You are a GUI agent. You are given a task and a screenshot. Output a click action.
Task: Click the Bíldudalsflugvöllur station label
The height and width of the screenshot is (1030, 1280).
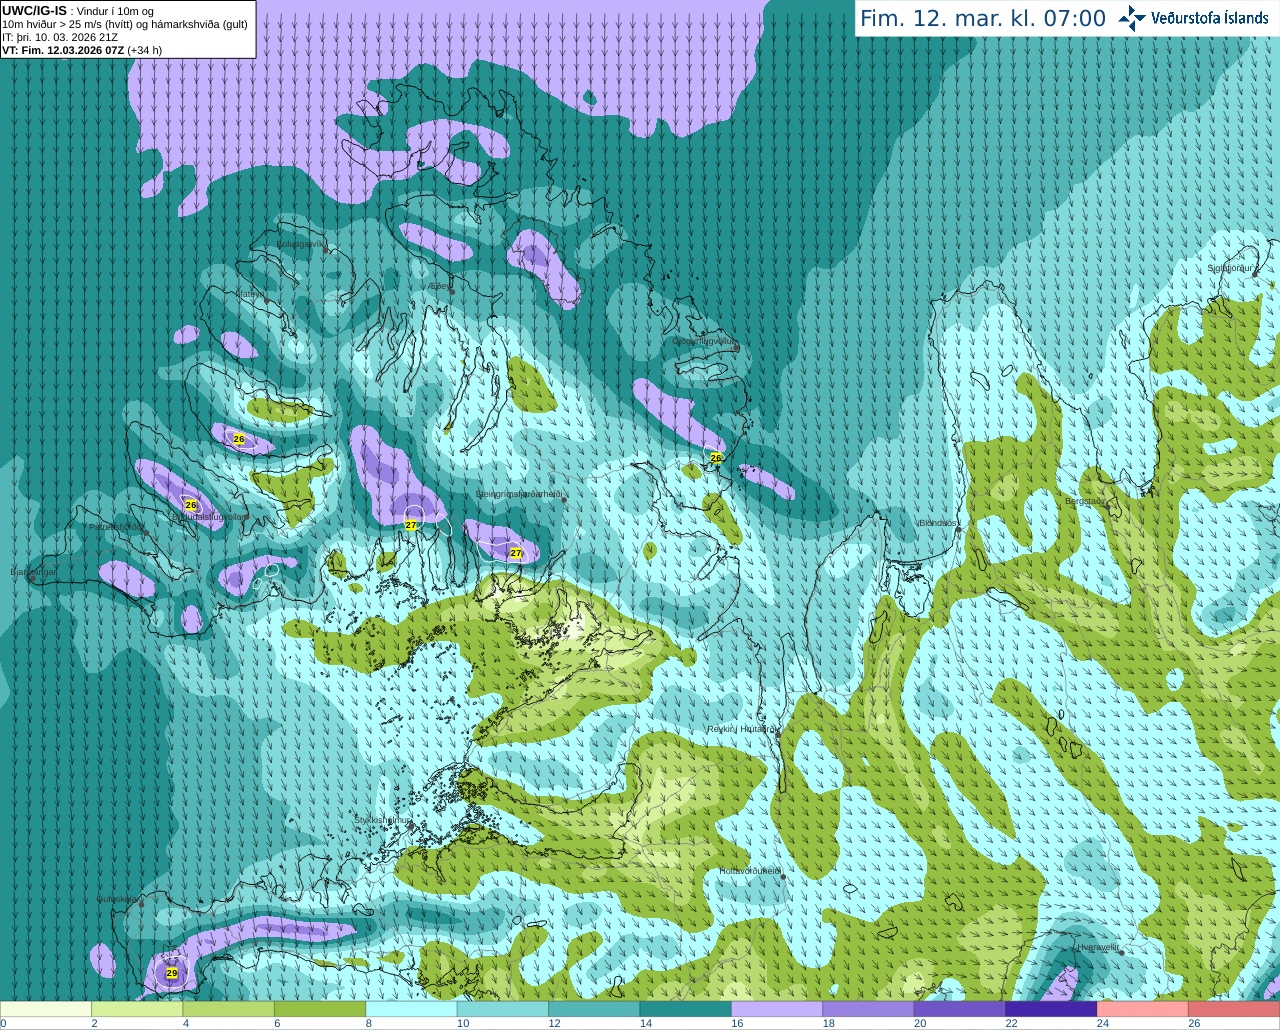click(210, 517)
